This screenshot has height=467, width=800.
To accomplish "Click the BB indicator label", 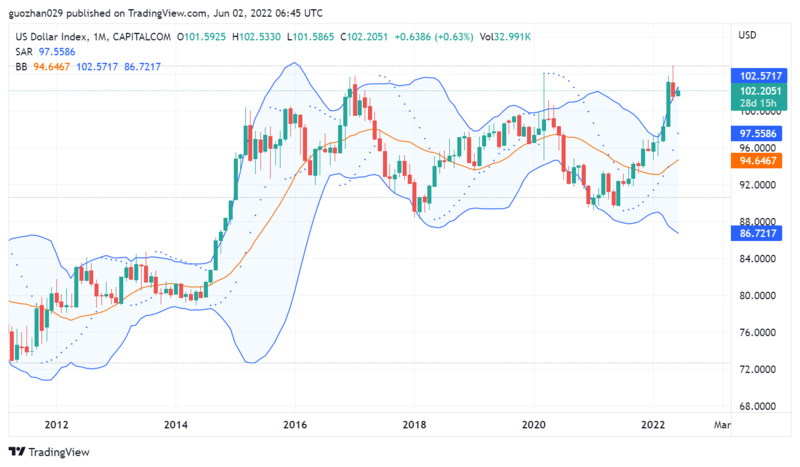I will (21, 67).
